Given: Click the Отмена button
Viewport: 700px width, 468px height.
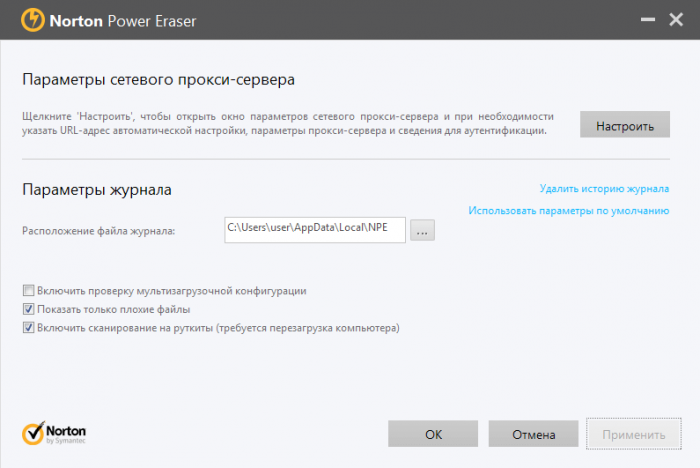Looking at the screenshot, I should pos(533,434).
